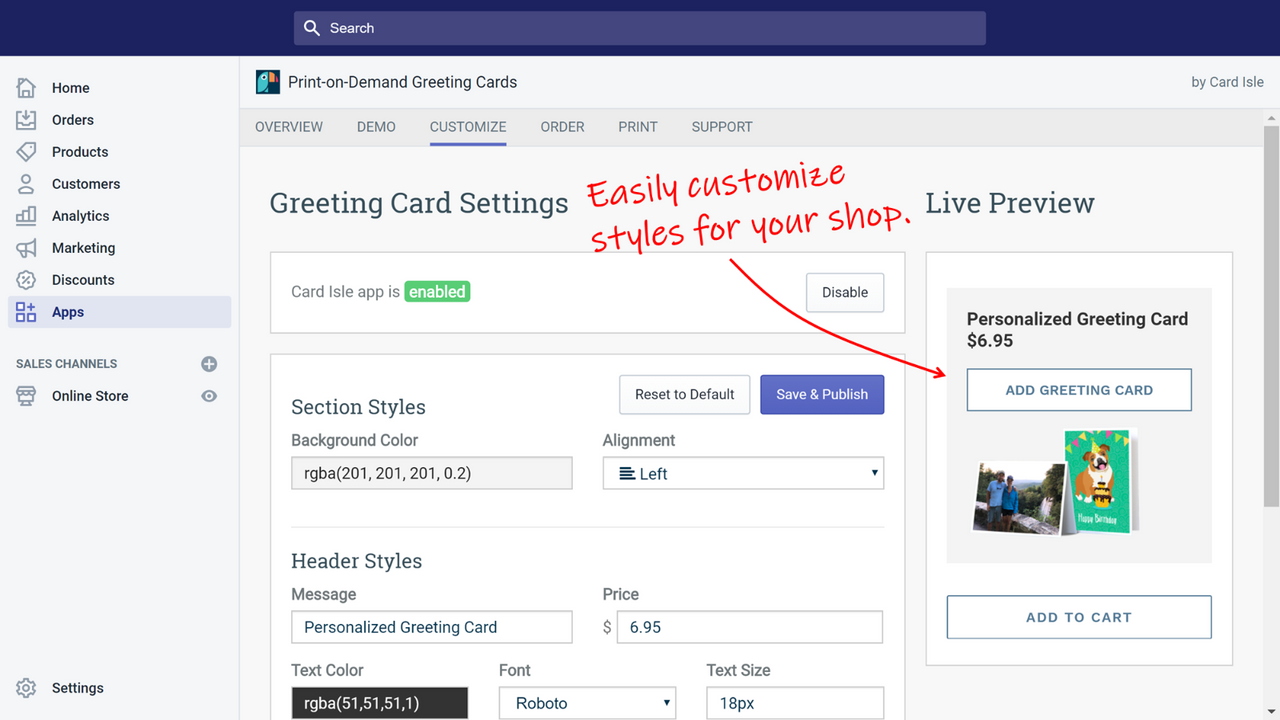Click the Online Store shop icon

point(26,396)
